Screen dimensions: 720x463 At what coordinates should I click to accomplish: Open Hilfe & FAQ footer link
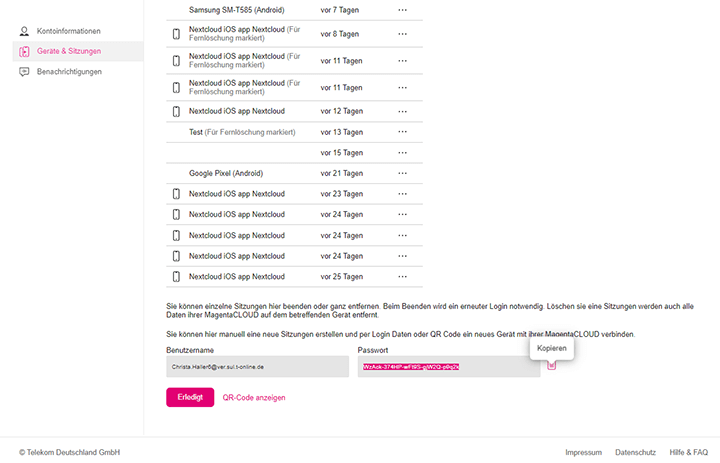[x=689, y=452]
